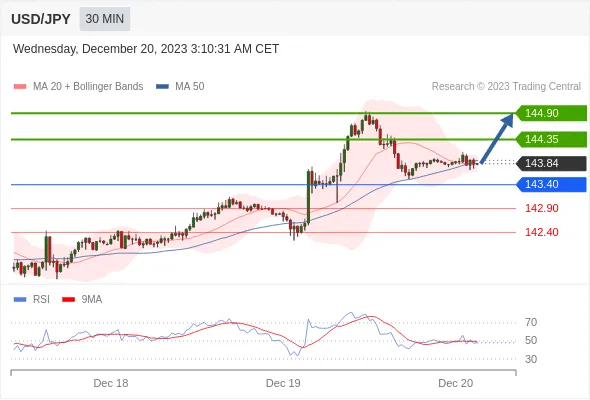
Task: Click the Dec 20 date axis label
Action: 456,383
